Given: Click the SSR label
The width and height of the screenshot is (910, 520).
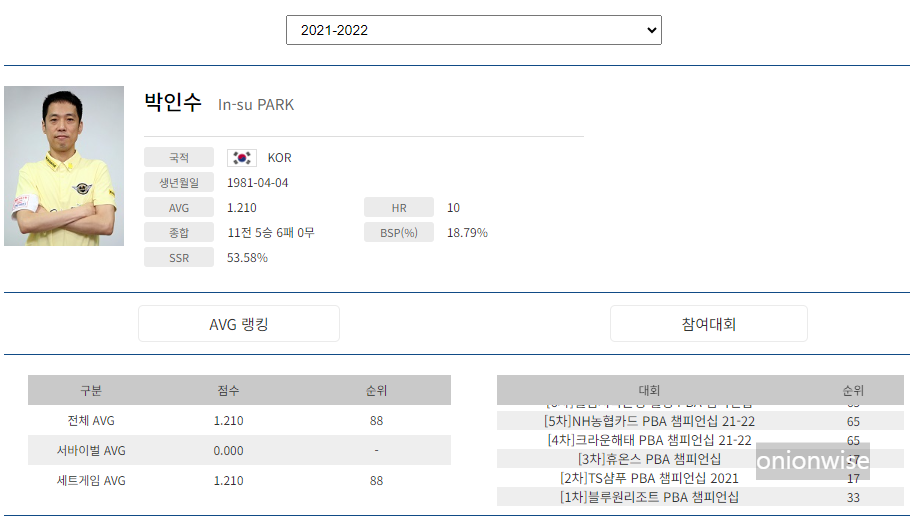Looking at the screenshot, I should click(179, 258).
